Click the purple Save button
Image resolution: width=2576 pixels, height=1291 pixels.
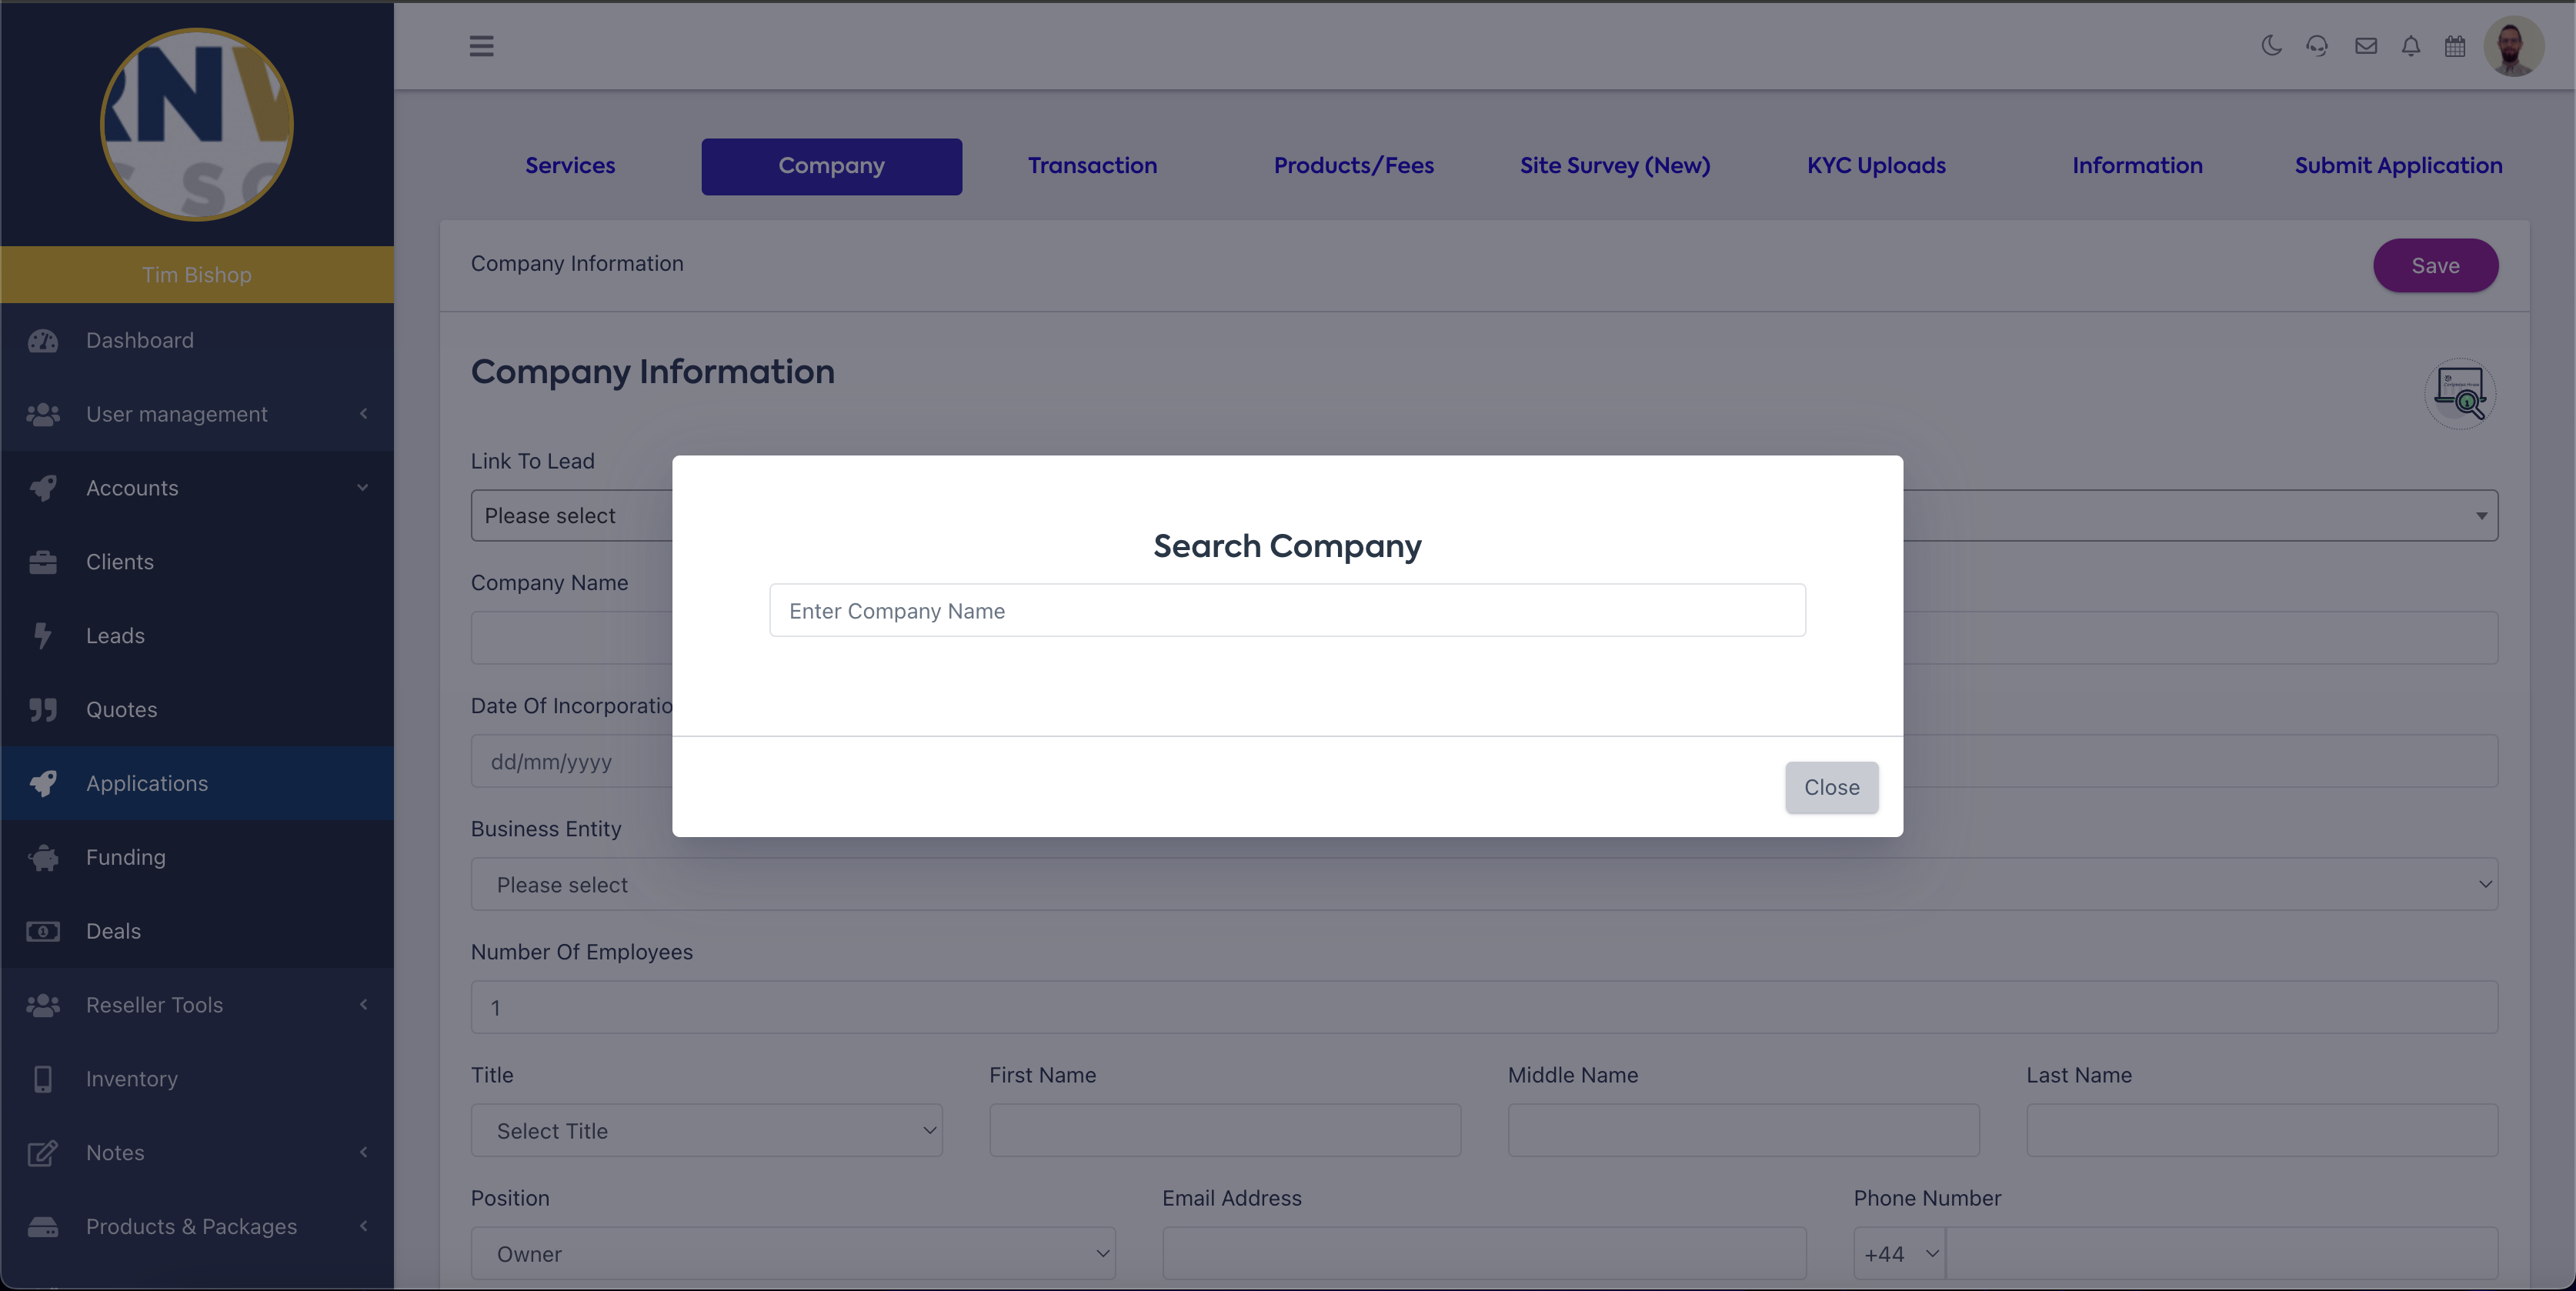[2435, 266]
